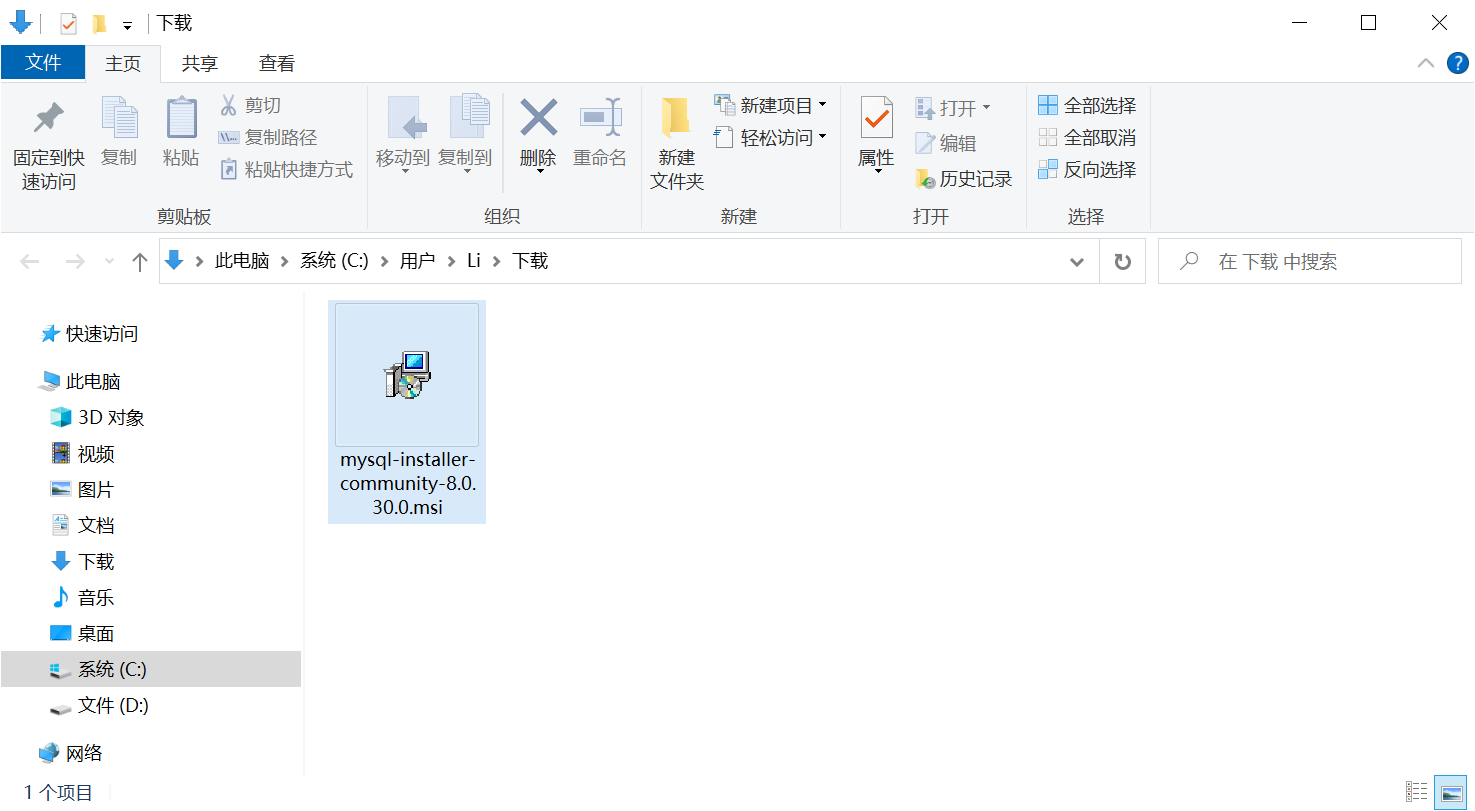Select mysql-installer-community-8.0.30.0.msi file
Screen dimensions: 1475x811
[407, 411]
